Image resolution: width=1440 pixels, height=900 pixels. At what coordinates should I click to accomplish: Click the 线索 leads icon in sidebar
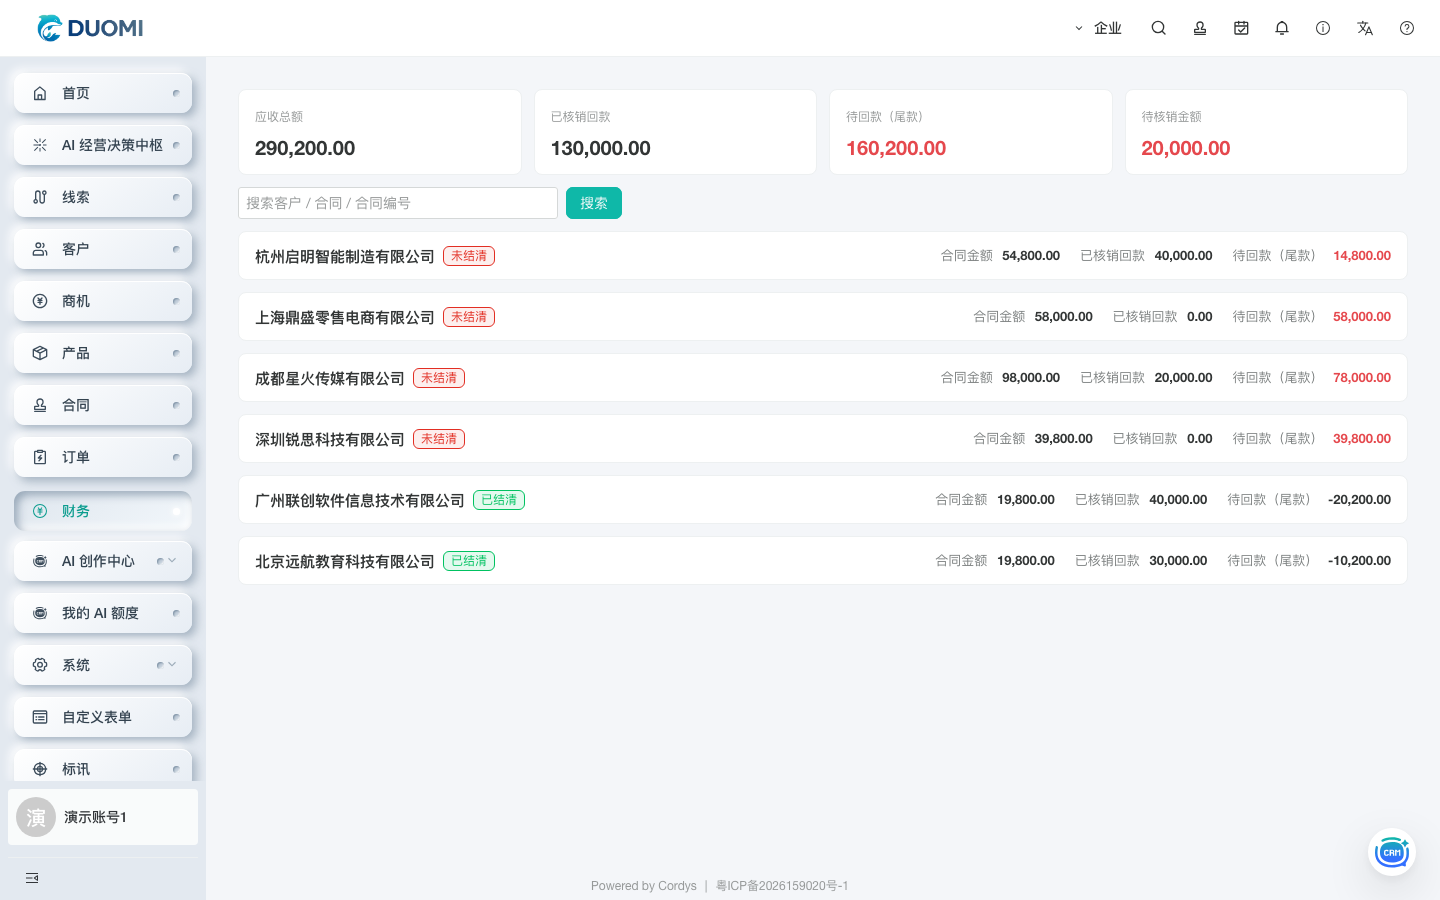pyautogui.click(x=40, y=197)
